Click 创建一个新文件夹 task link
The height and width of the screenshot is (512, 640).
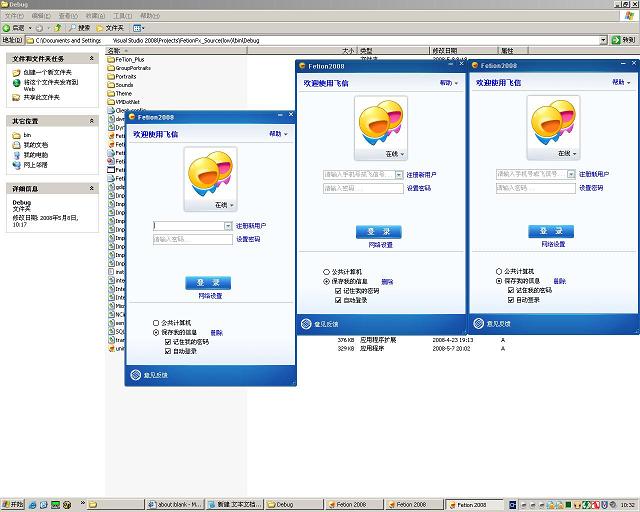pyautogui.click(x=47, y=72)
